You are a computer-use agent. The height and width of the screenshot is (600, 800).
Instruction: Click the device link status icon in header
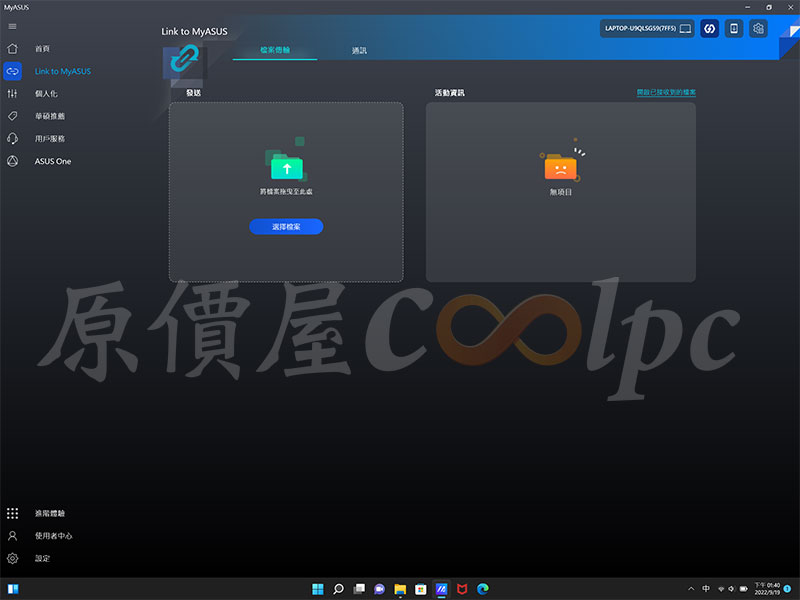(x=709, y=29)
